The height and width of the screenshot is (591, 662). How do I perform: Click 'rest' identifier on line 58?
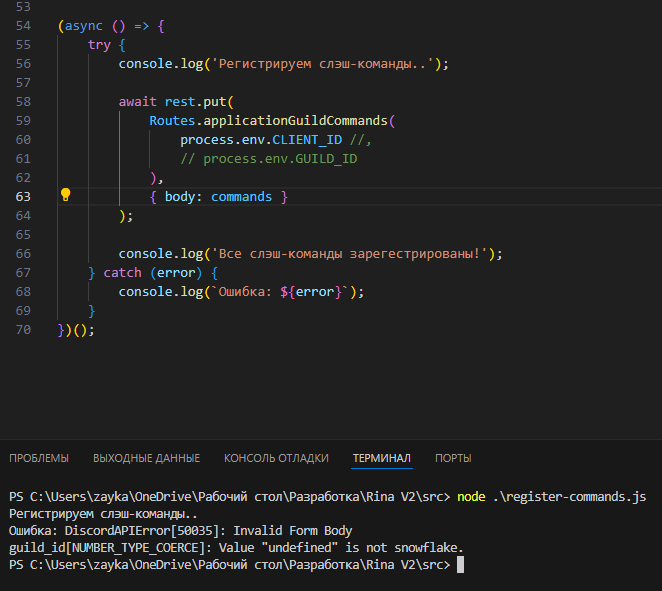(x=180, y=102)
